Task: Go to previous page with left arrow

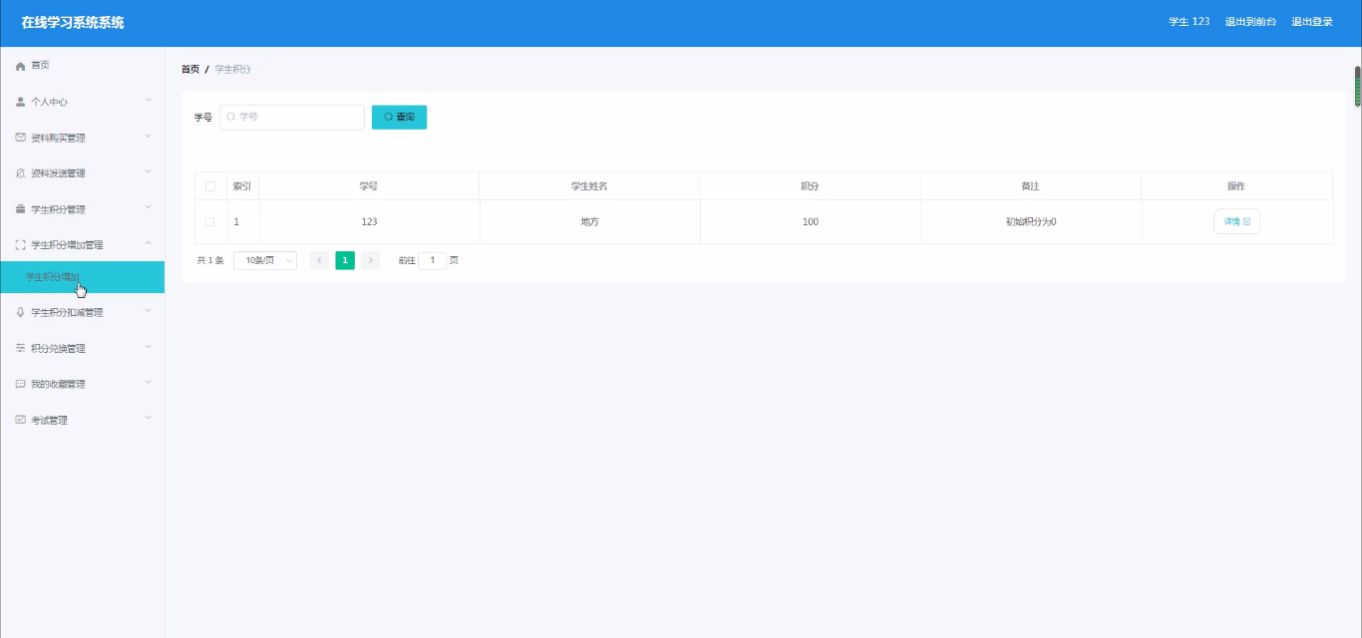Action: (319, 260)
